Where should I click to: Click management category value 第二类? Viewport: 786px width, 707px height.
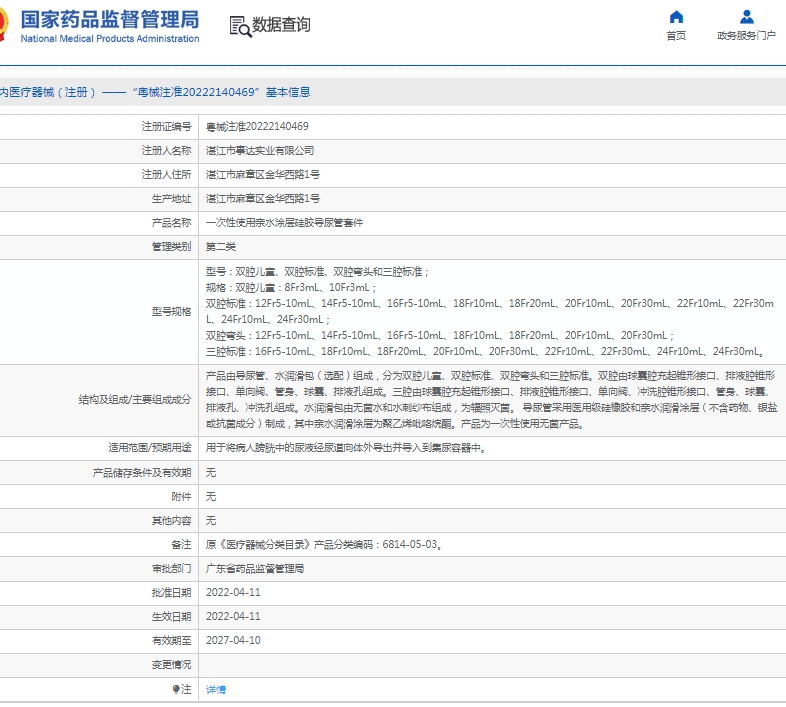pos(221,247)
